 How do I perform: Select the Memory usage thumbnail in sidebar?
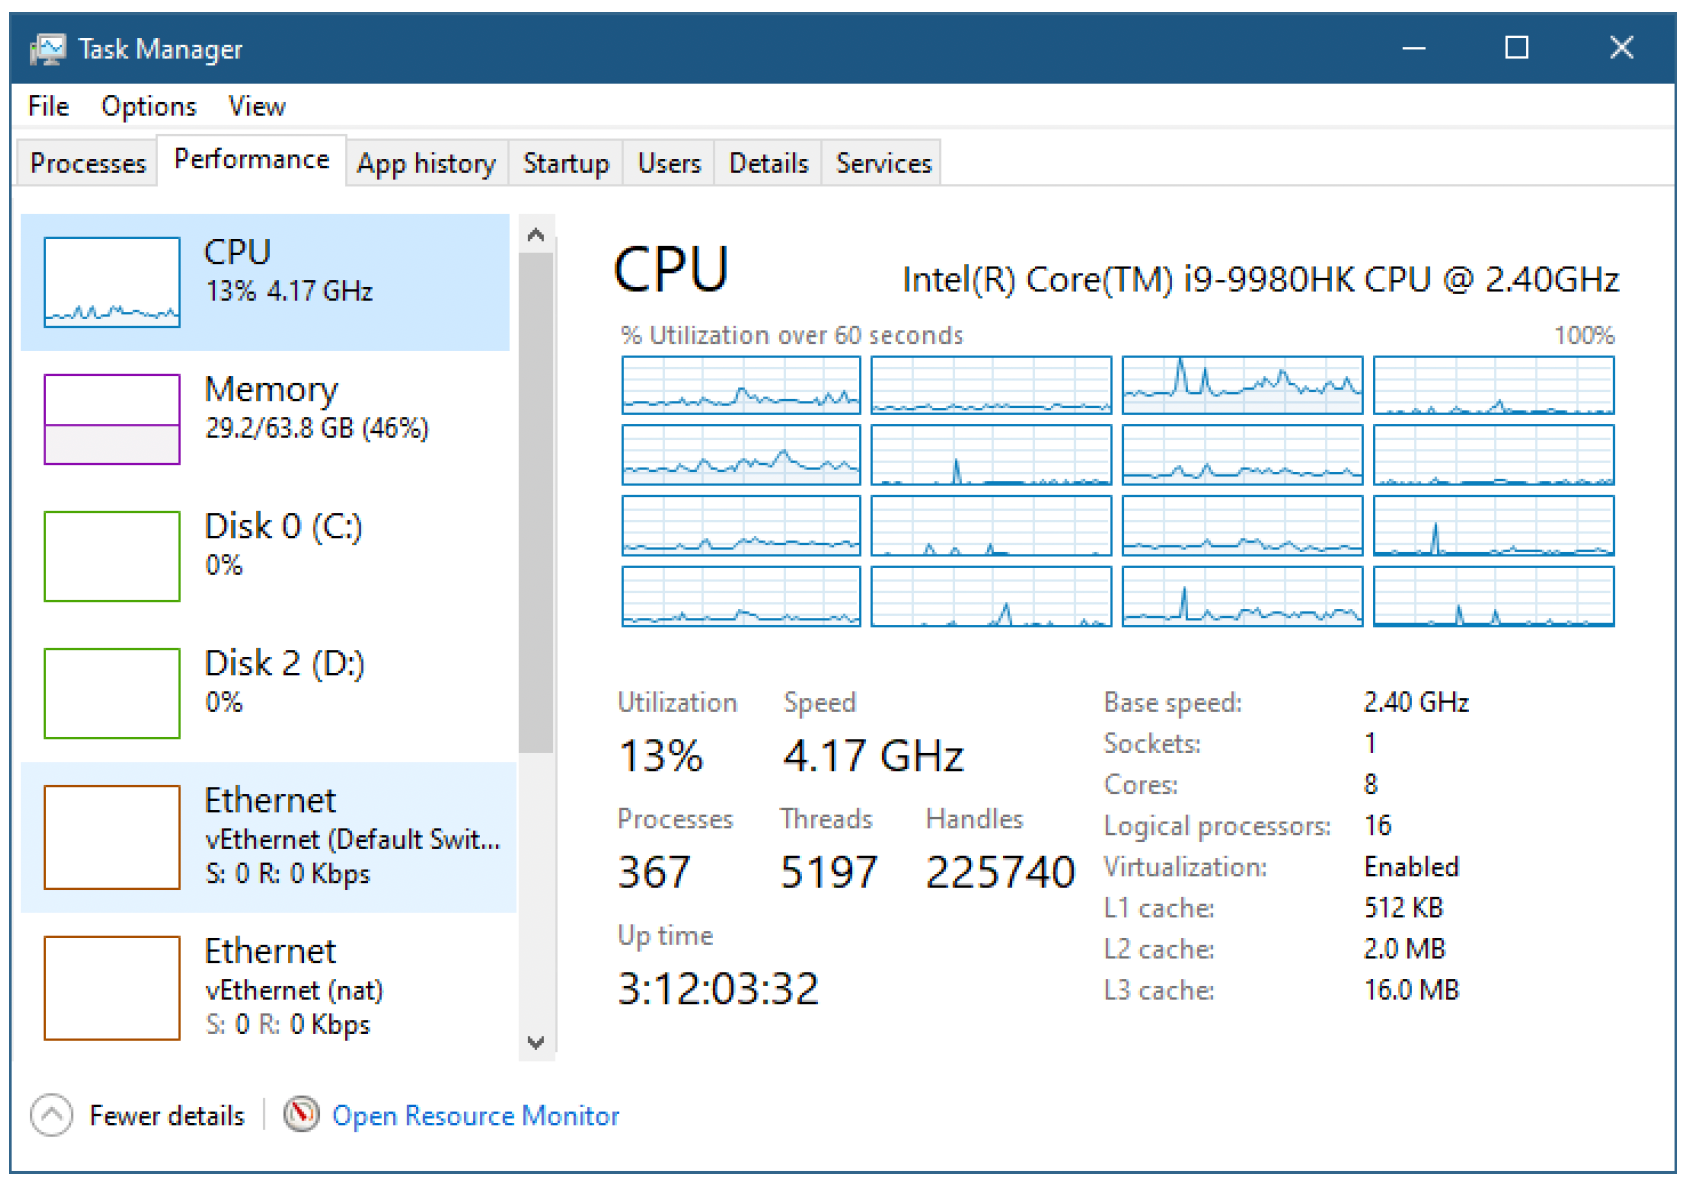pos(112,419)
